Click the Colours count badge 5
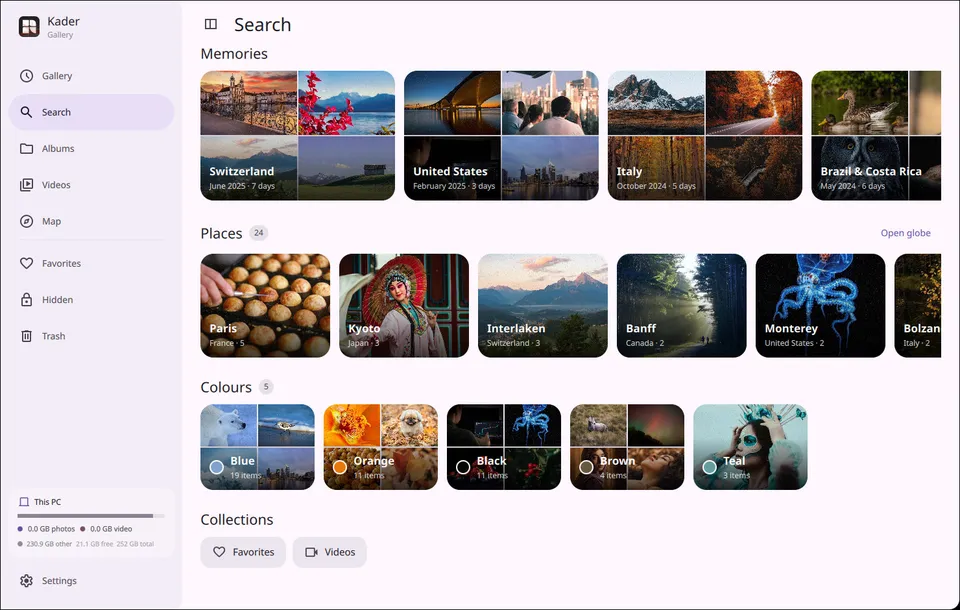 pyautogui.click(x=266, y=386)
